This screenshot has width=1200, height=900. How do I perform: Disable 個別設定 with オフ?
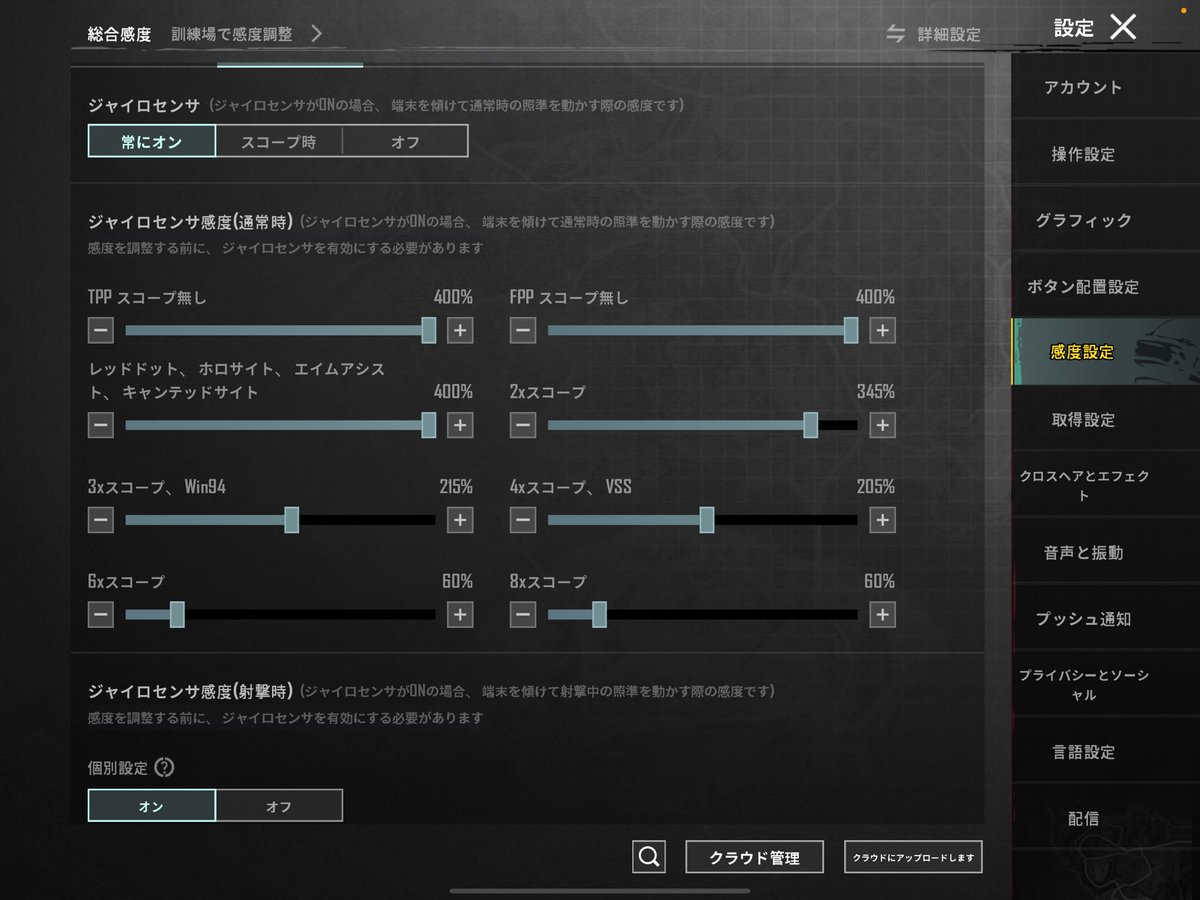[279, 806]
